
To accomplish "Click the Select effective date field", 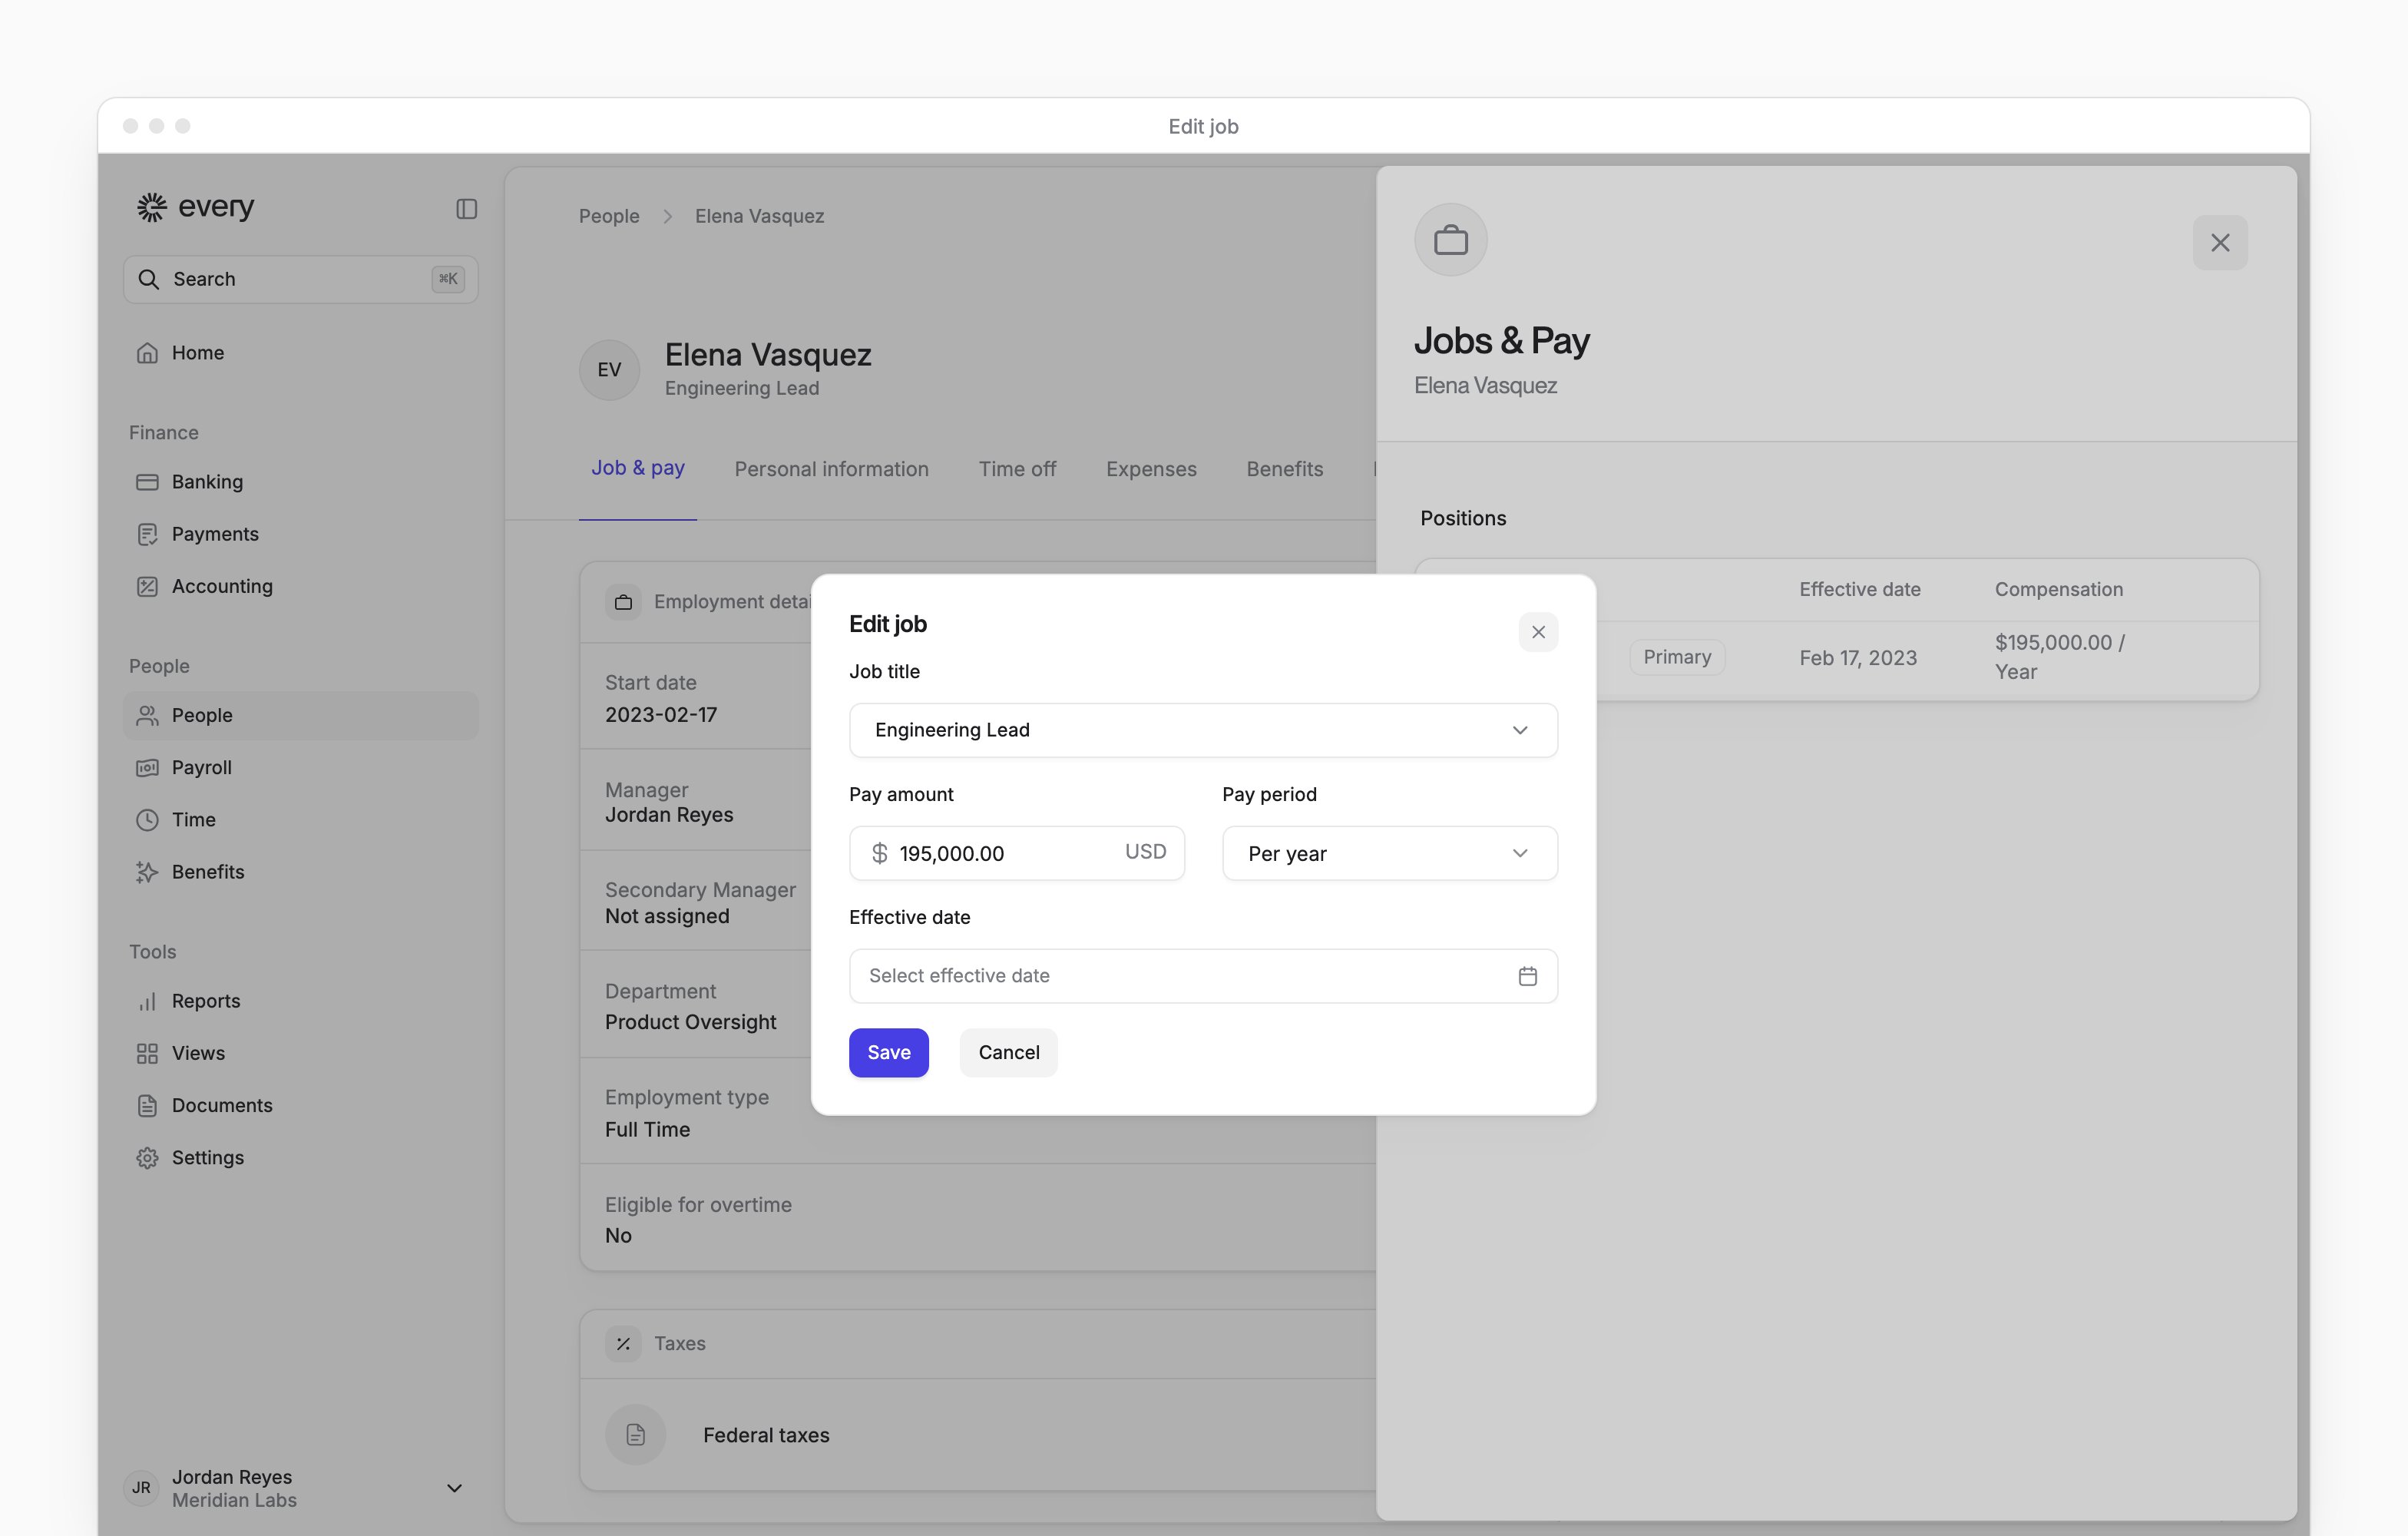I will (x=1203, y=976).
